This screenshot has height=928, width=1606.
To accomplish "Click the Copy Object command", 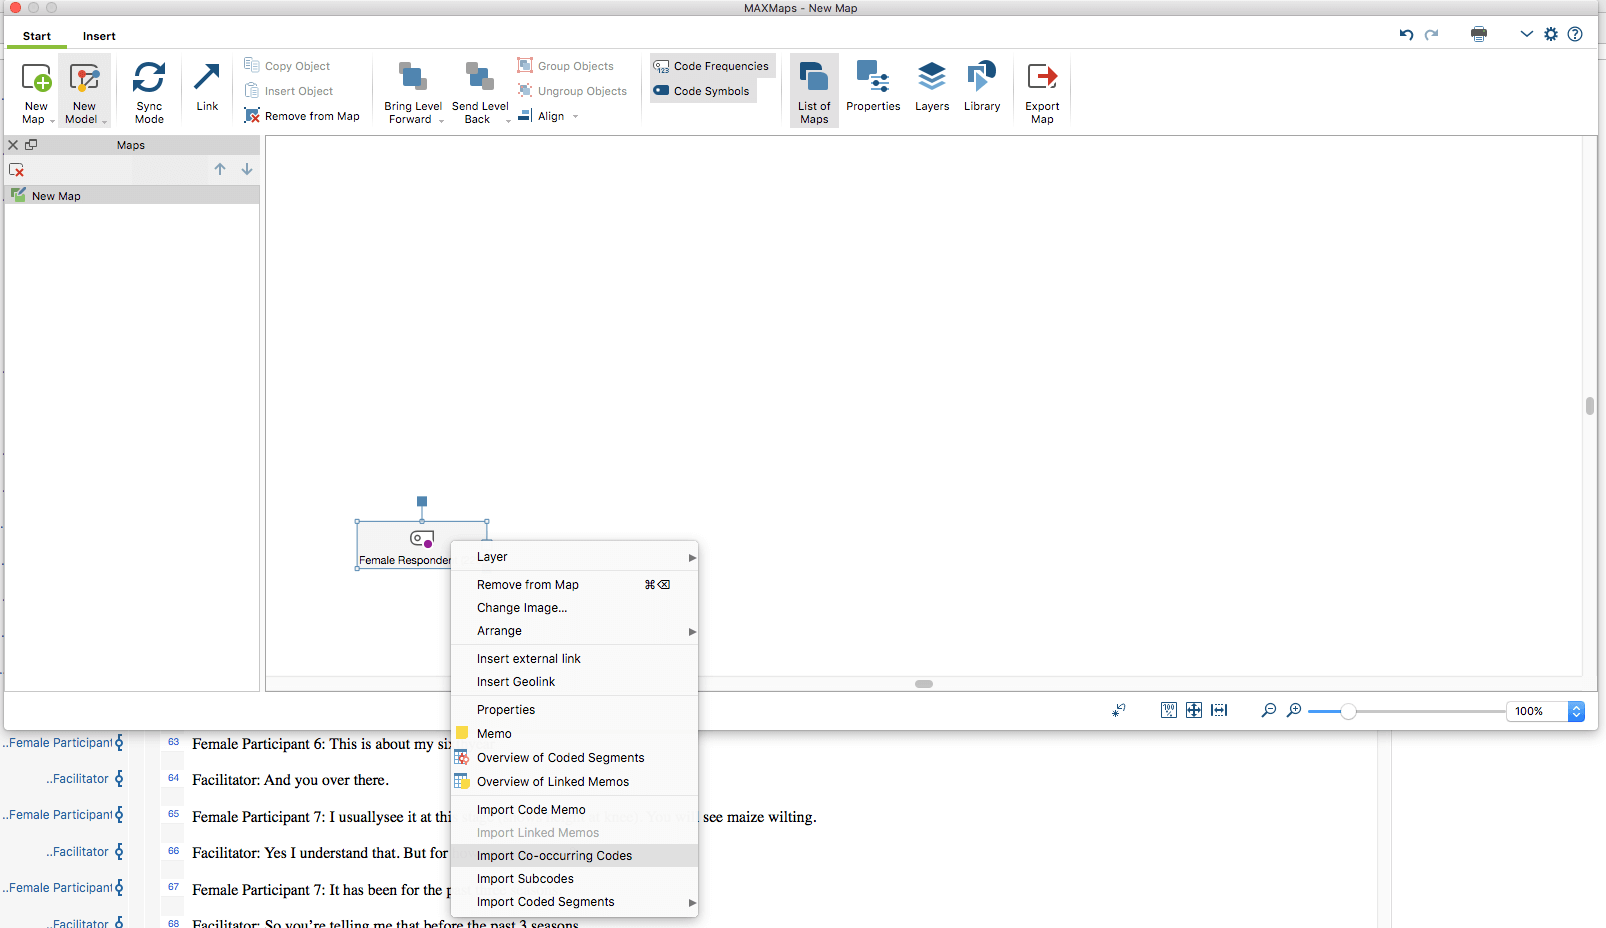I will tap(287, 66).
